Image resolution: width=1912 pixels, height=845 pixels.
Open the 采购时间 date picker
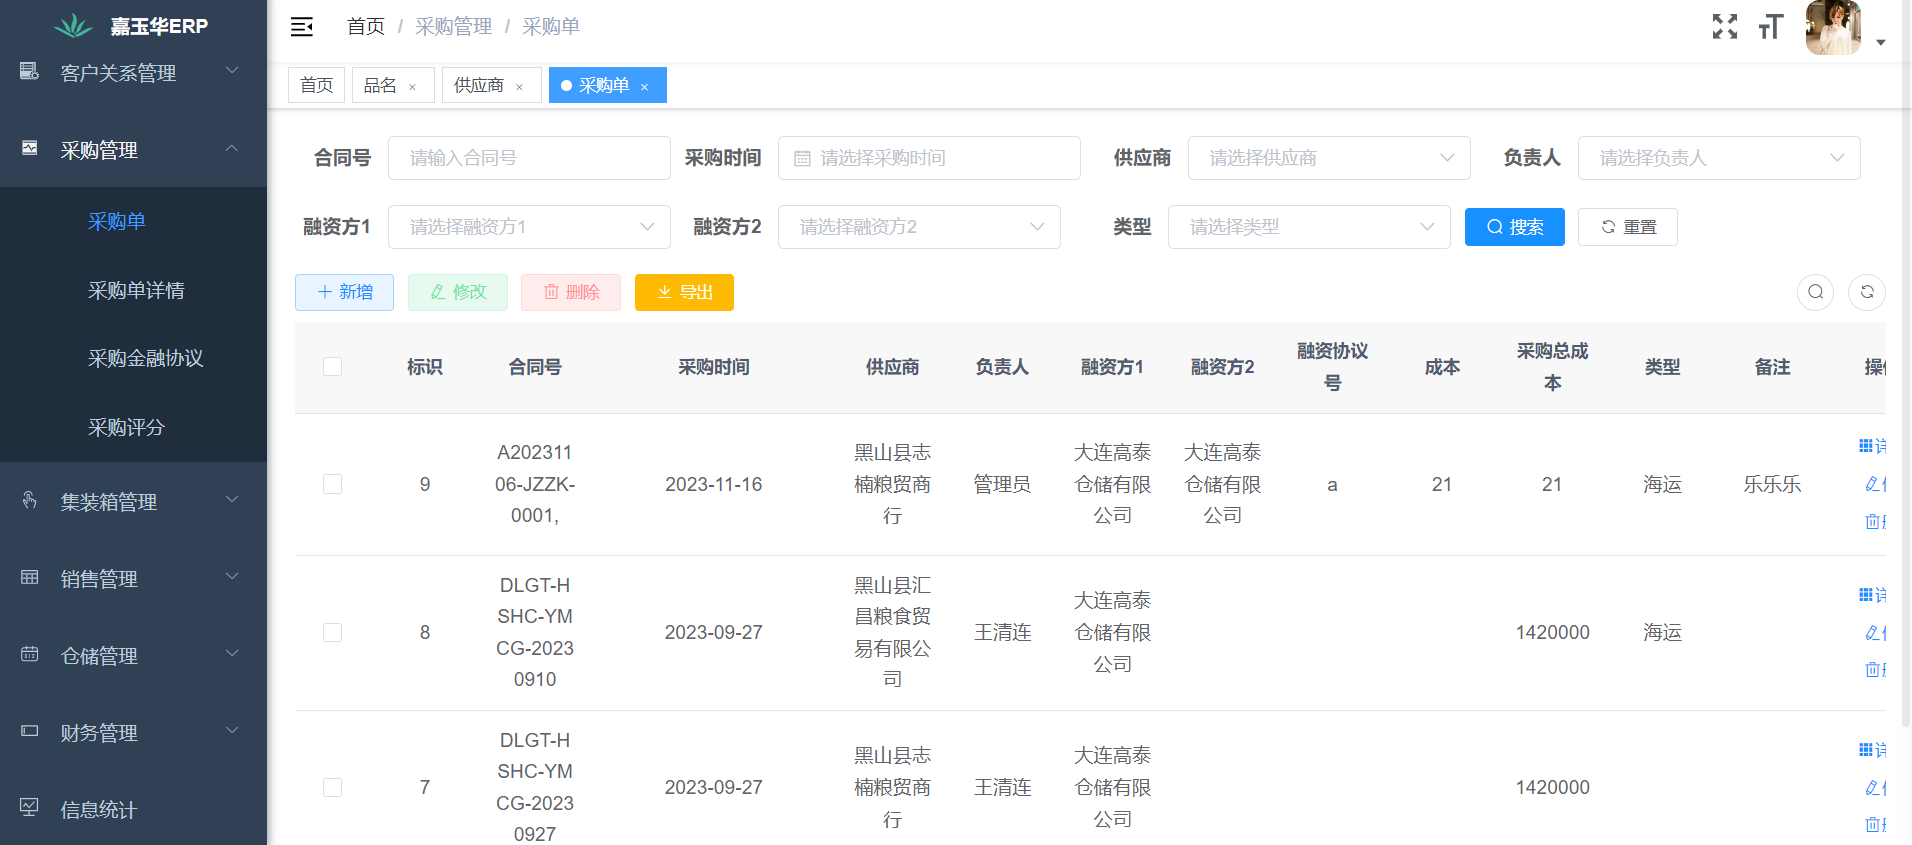(x=929, y=158)
